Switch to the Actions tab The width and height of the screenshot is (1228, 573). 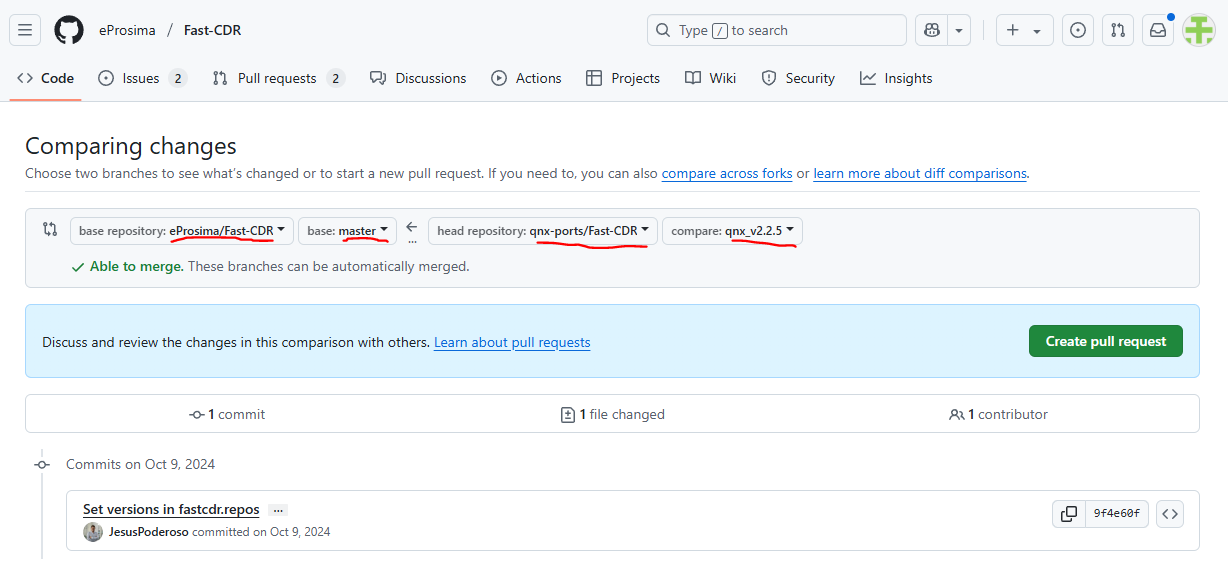526,78
